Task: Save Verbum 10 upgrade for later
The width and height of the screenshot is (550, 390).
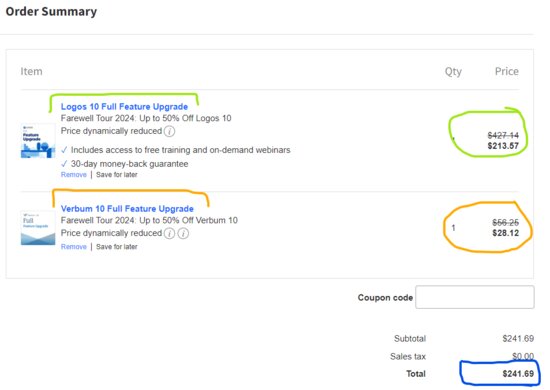Action: pos(116,247)
